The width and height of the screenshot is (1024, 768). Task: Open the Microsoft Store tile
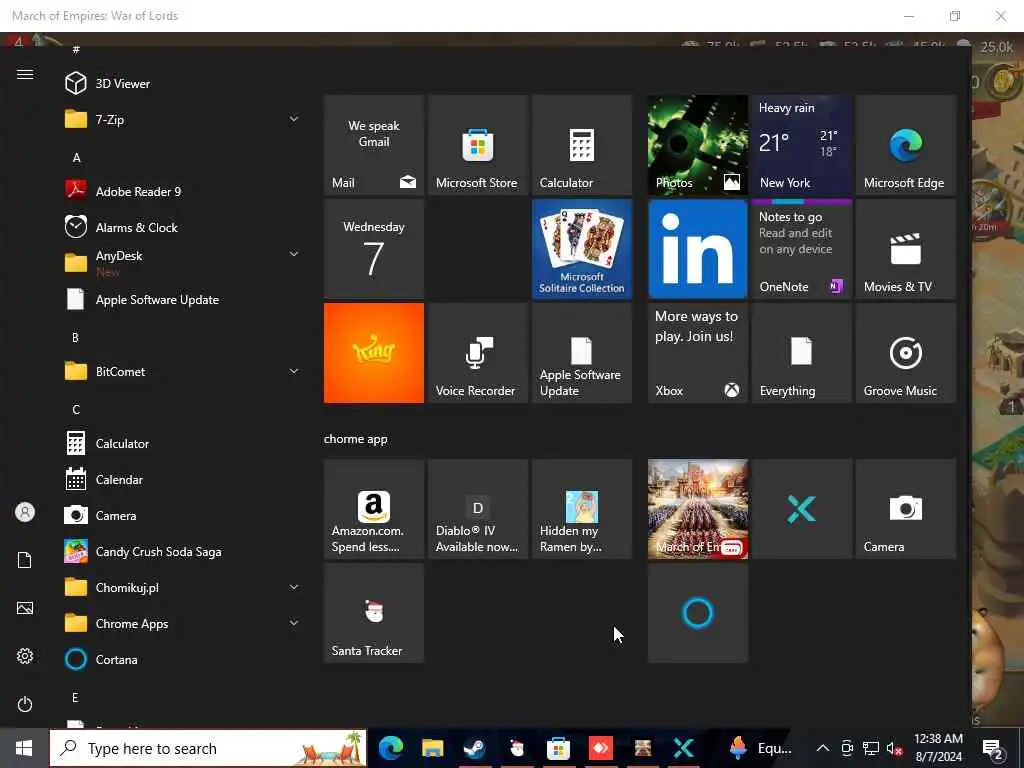477,145
